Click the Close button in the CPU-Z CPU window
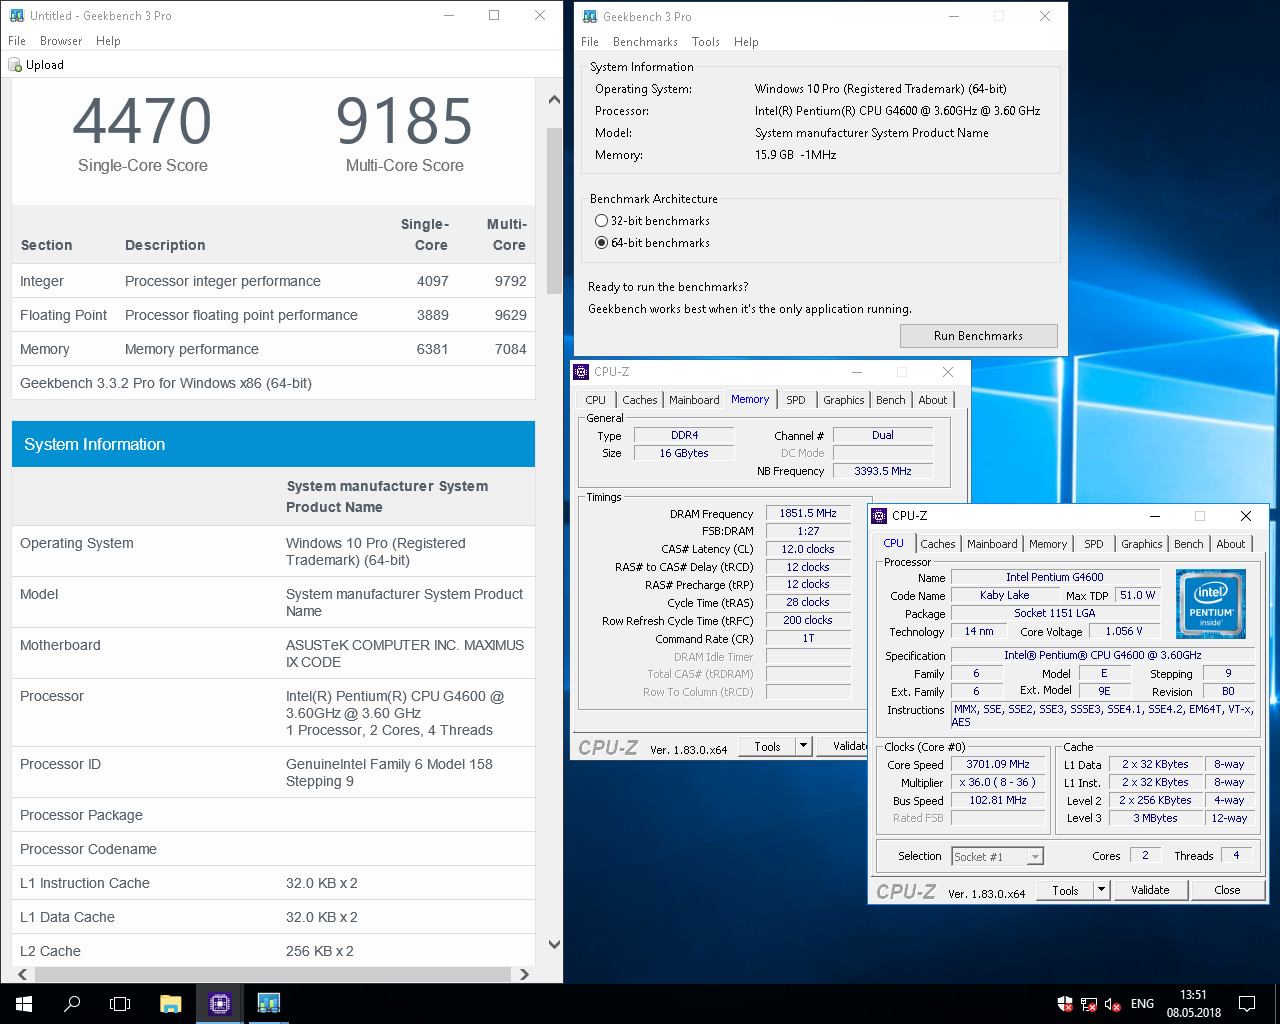This screenshot has width=1280, height=1024. pos(1227,890)
